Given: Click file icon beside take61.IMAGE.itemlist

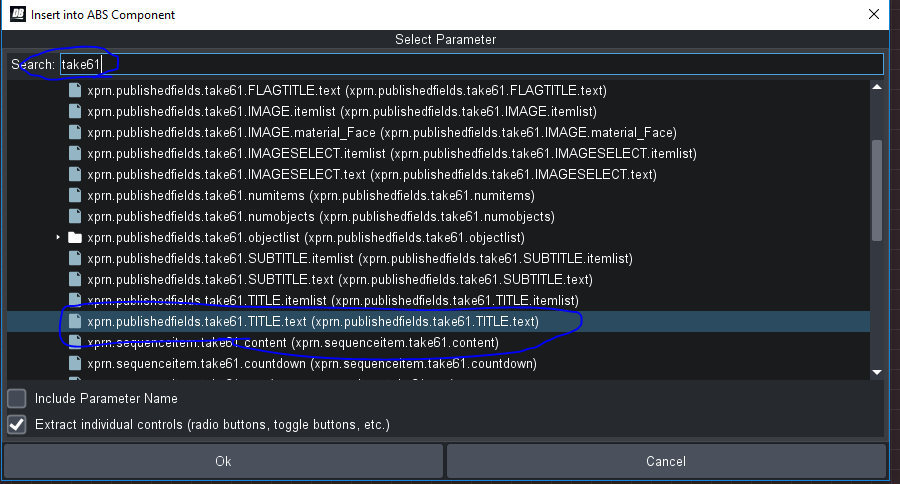Looking at the screenshot, I should (74, 111).
